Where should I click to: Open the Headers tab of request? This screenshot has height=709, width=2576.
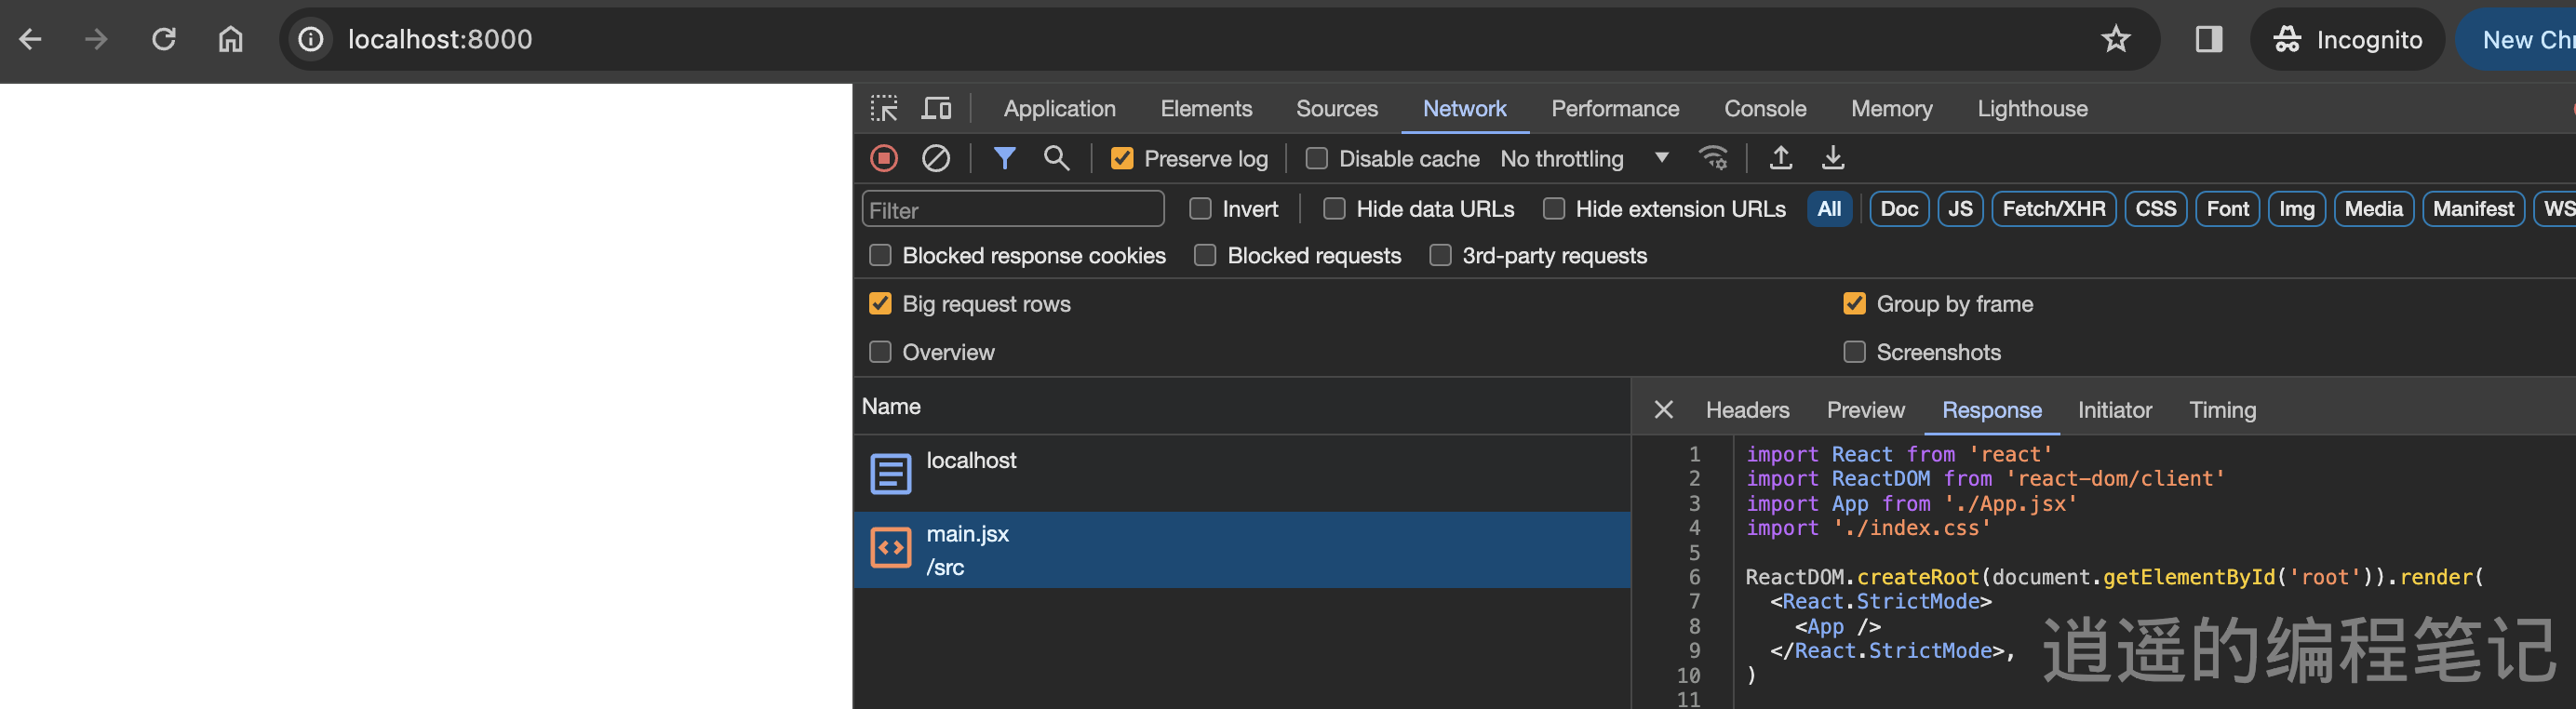click(x=1747, y=410)
